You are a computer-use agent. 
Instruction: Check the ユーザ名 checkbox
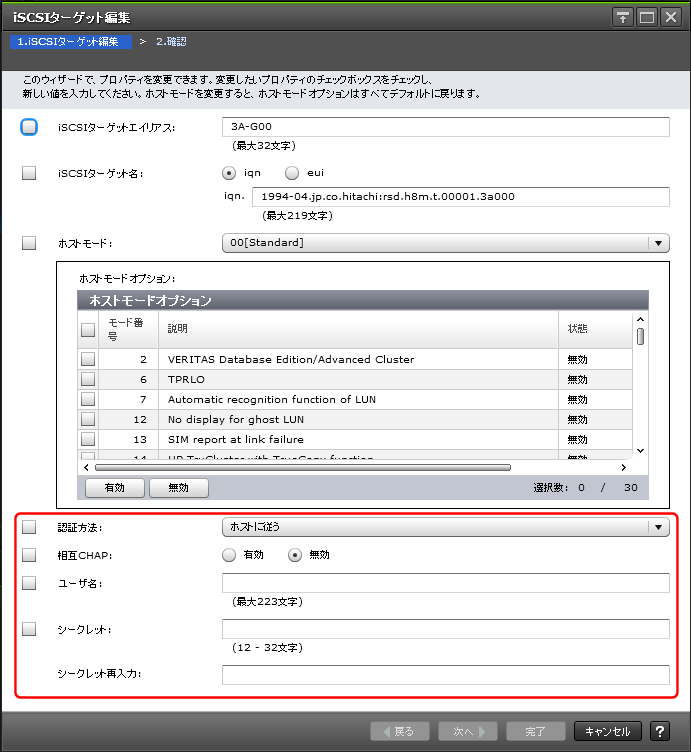pos(29,583)
